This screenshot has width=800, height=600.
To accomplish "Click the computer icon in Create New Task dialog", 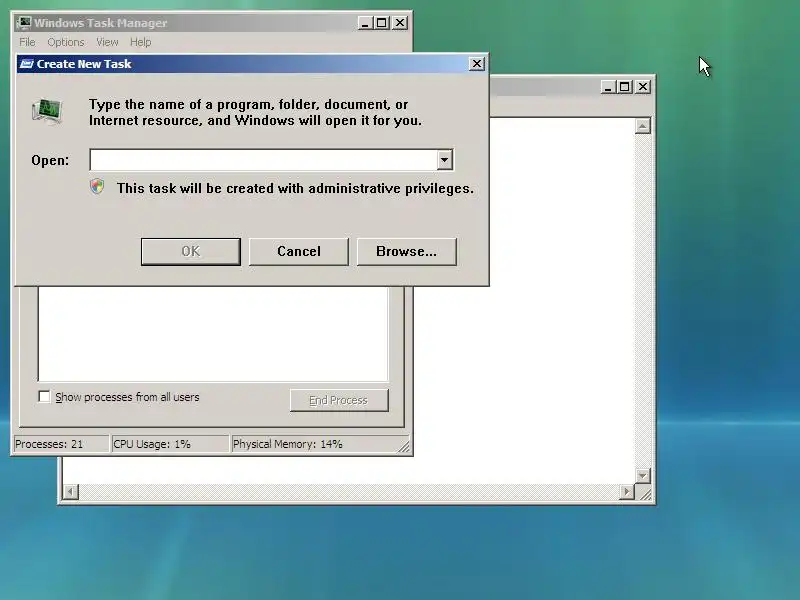I will tap(47, 111).
